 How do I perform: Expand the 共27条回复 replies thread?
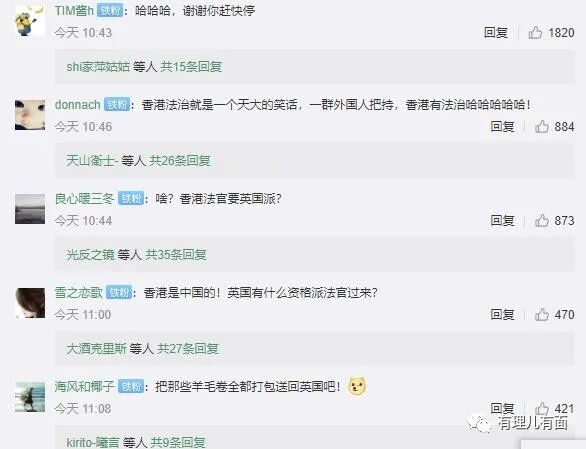click(188, 349)
